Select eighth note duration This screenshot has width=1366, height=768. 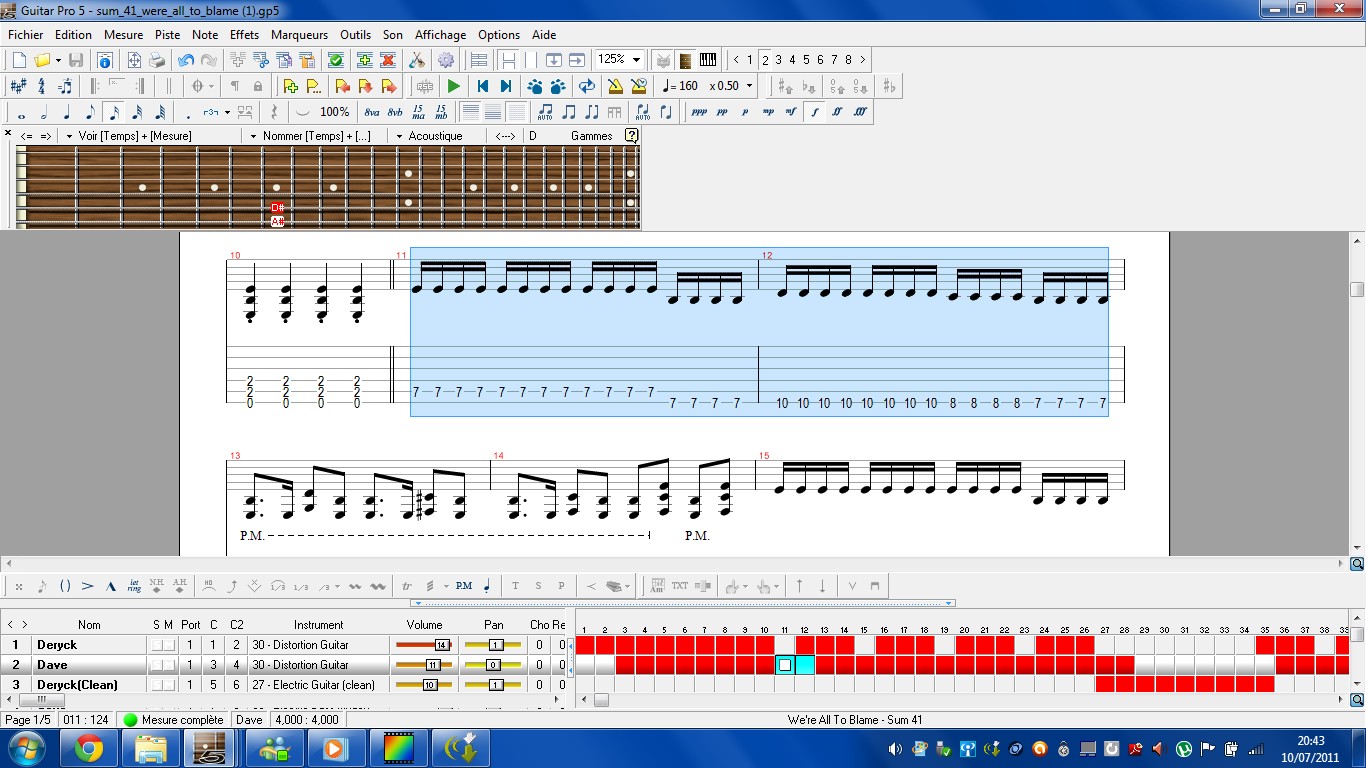[90, 112]
